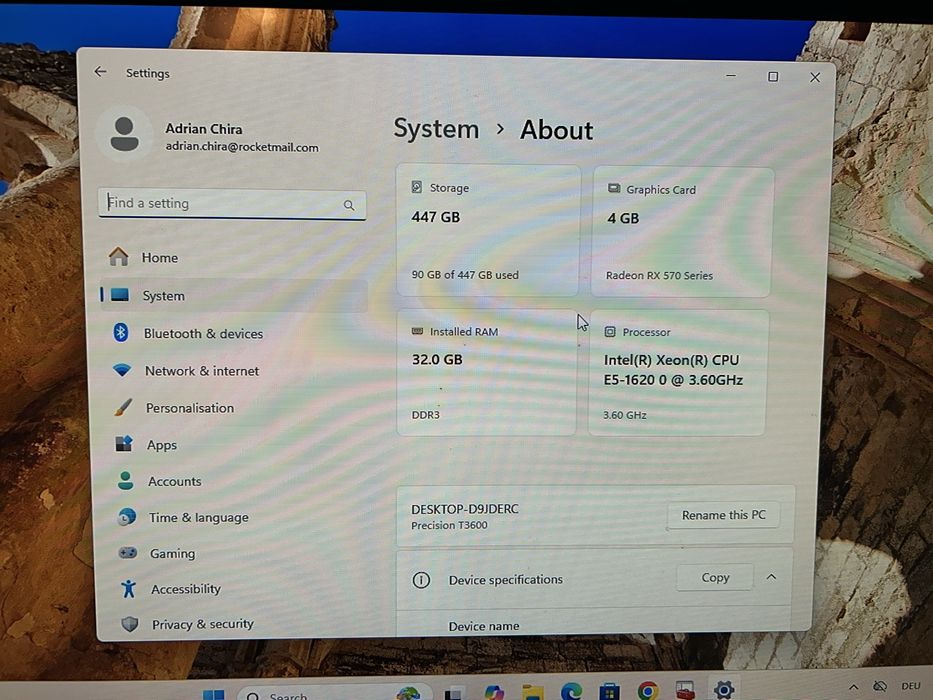933x700 pixels.
Task: Switch DEU keyboard language indicator
Action: (910, 686)
